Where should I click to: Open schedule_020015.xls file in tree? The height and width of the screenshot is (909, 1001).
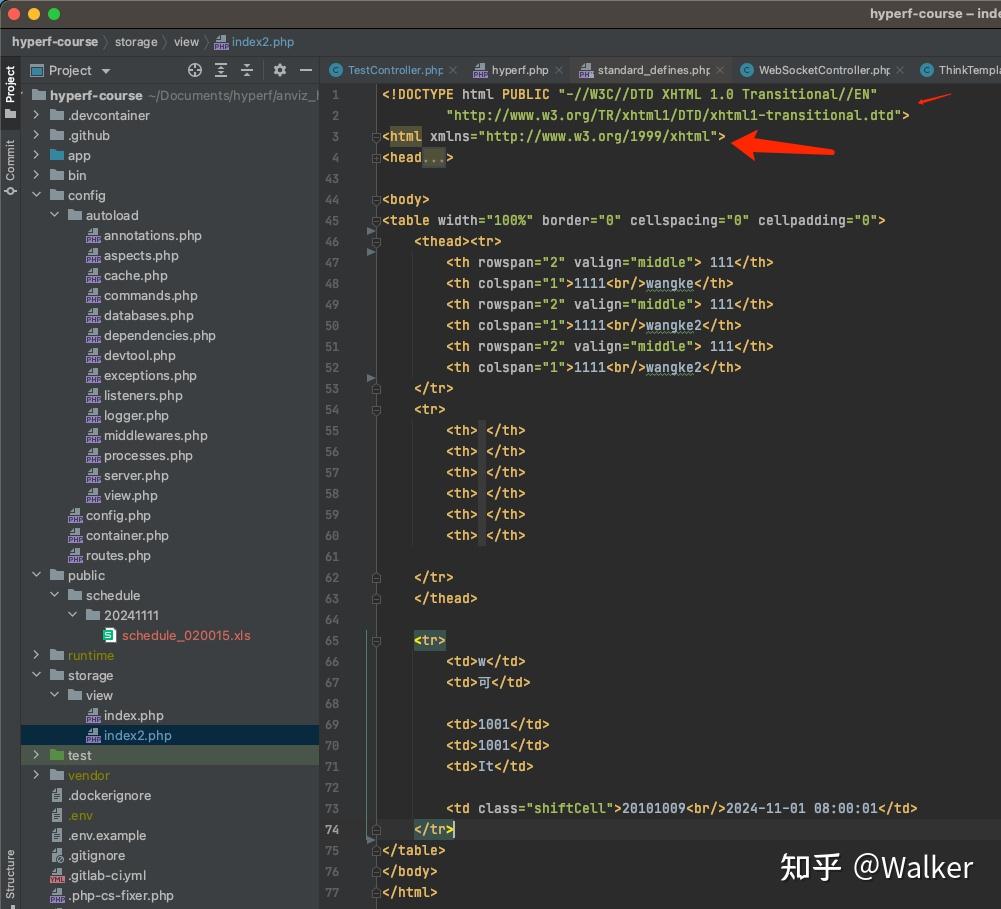coord(186,635)
